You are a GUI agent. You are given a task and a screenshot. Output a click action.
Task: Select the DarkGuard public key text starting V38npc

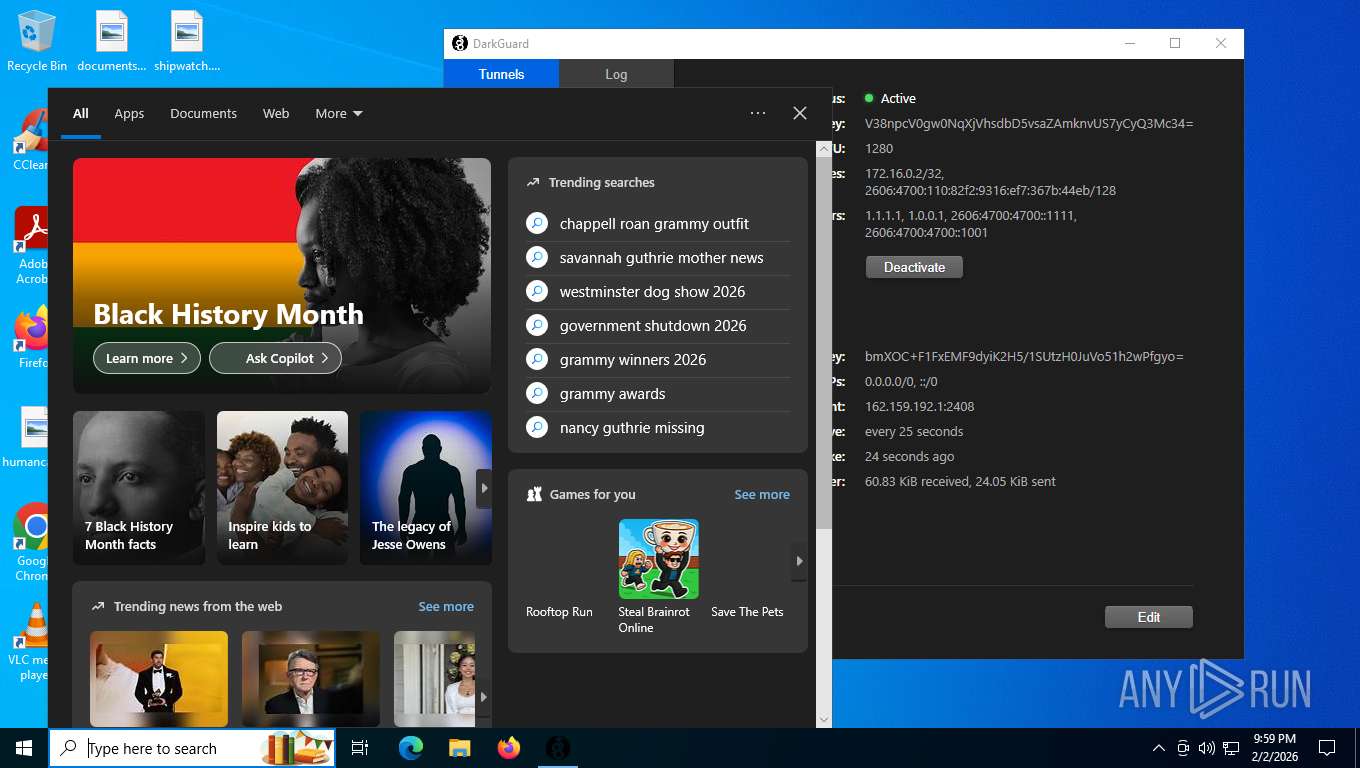1029,124
